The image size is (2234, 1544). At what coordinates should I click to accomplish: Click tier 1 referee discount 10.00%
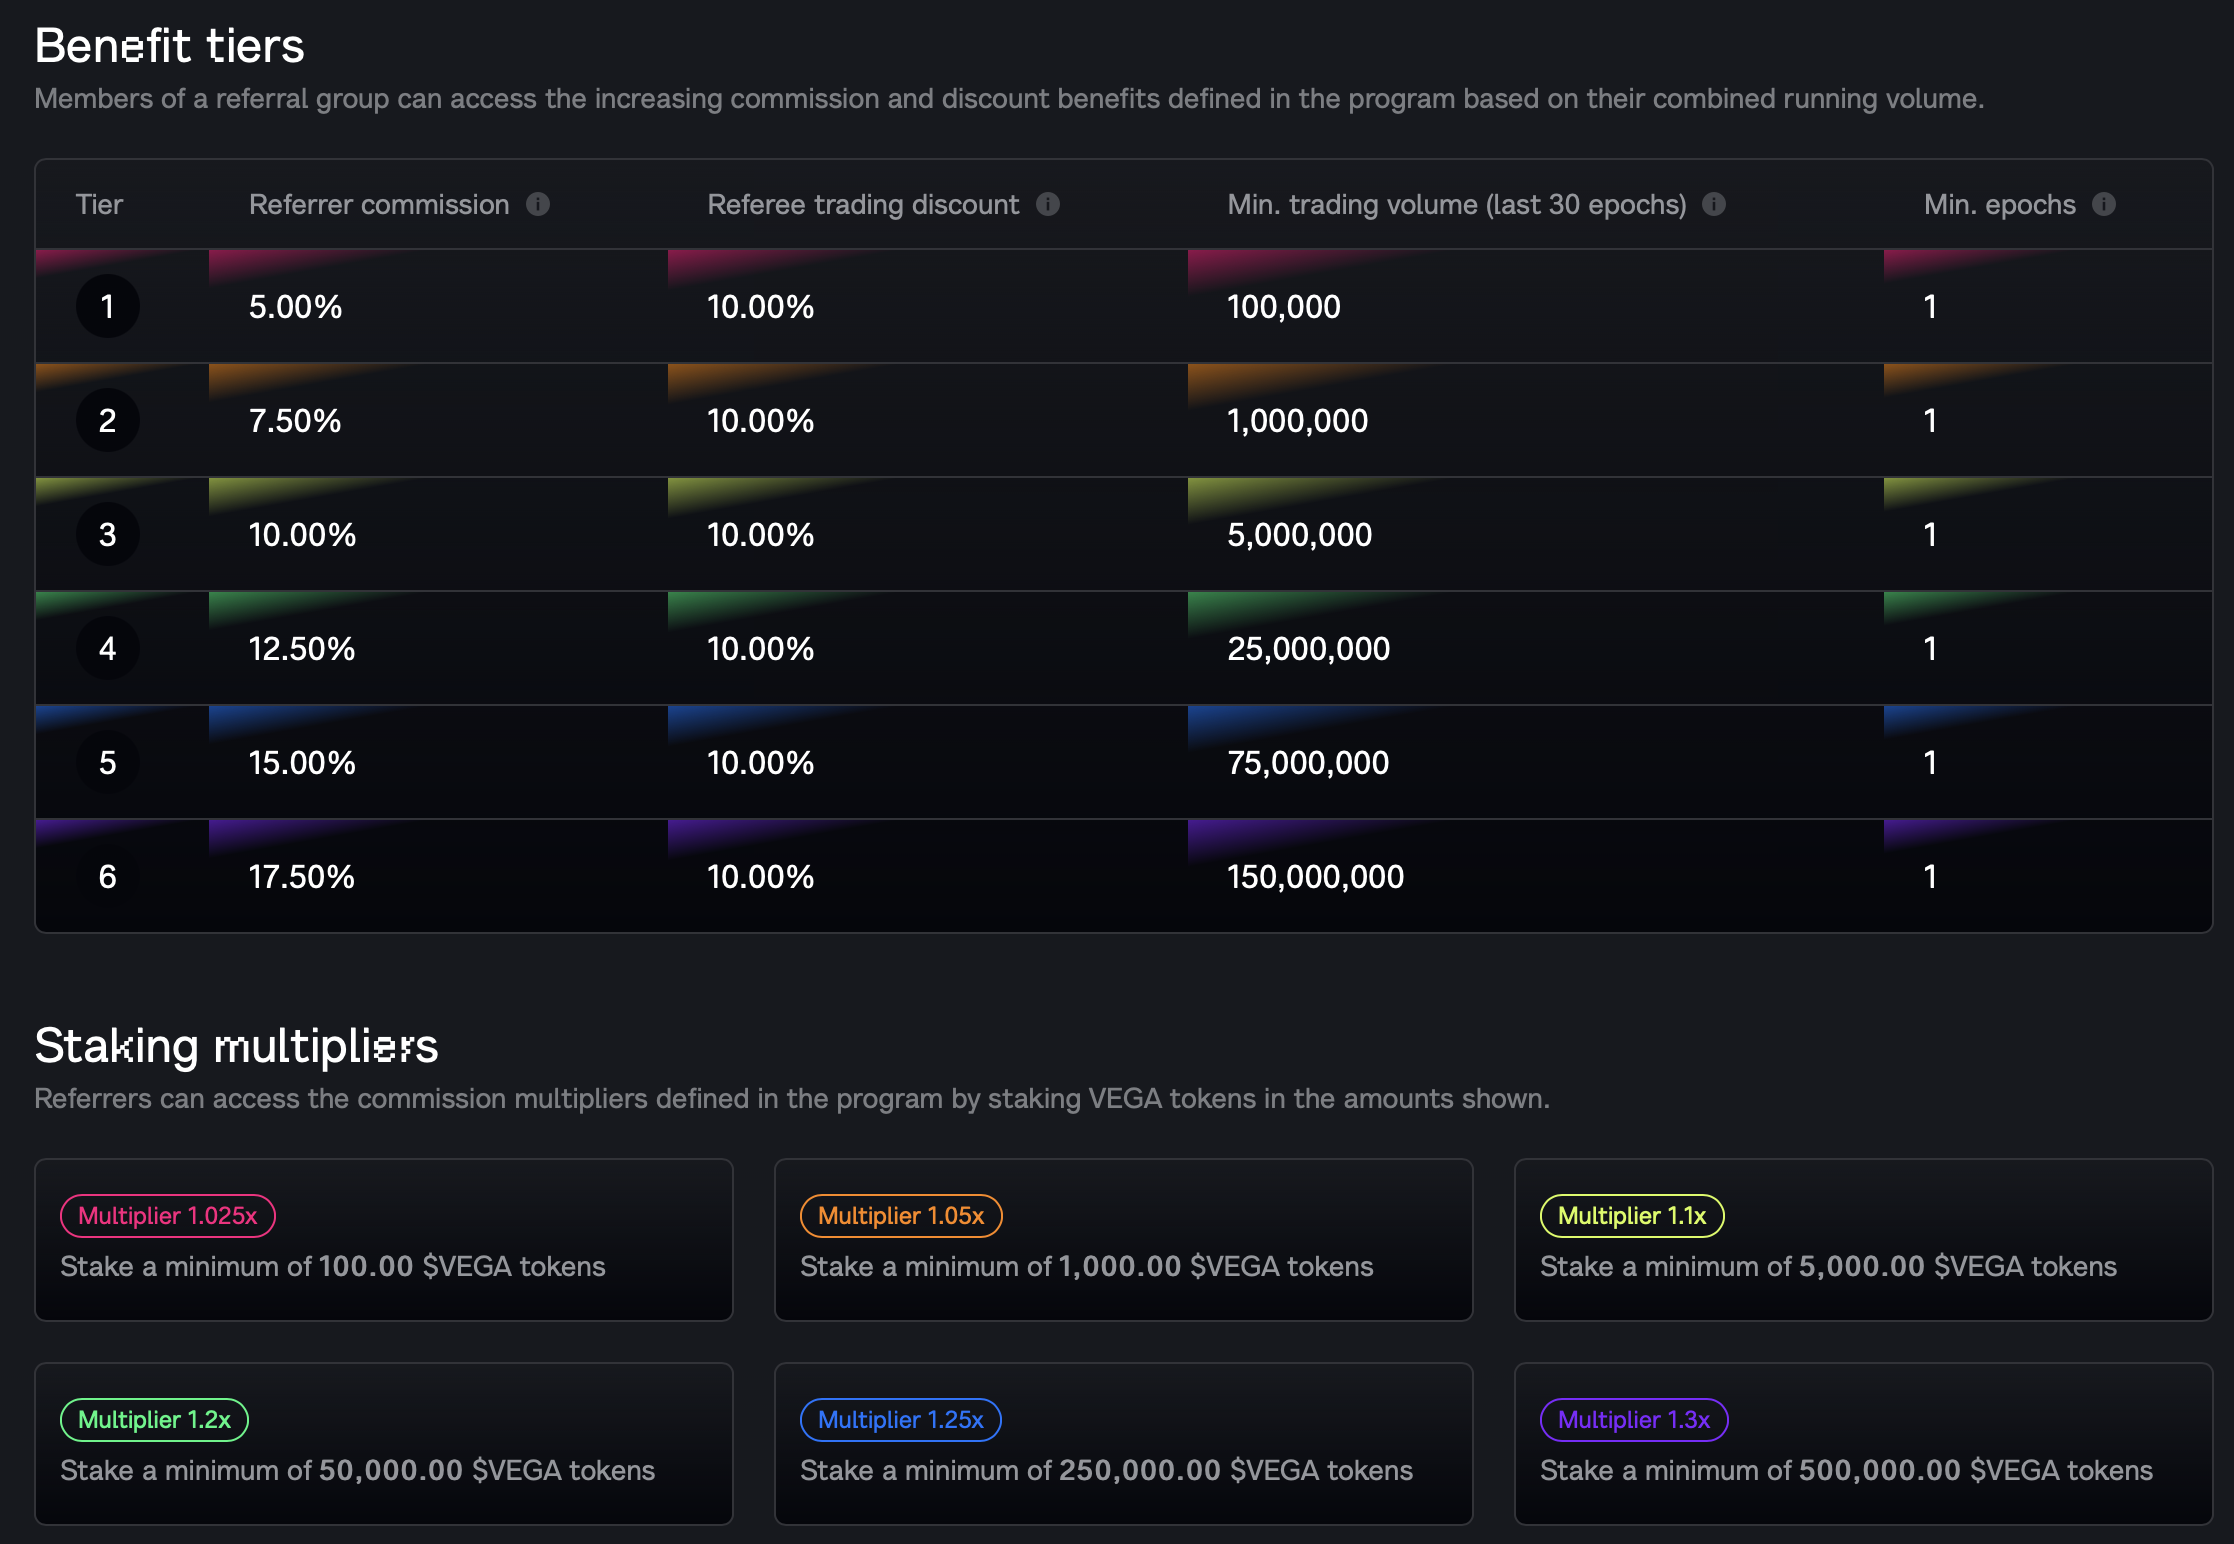click(761, 306)
